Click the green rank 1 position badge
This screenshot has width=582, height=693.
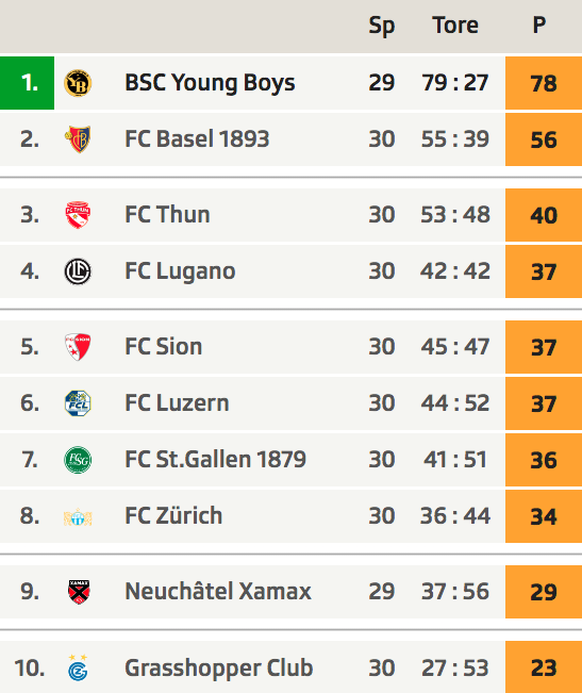27,83
